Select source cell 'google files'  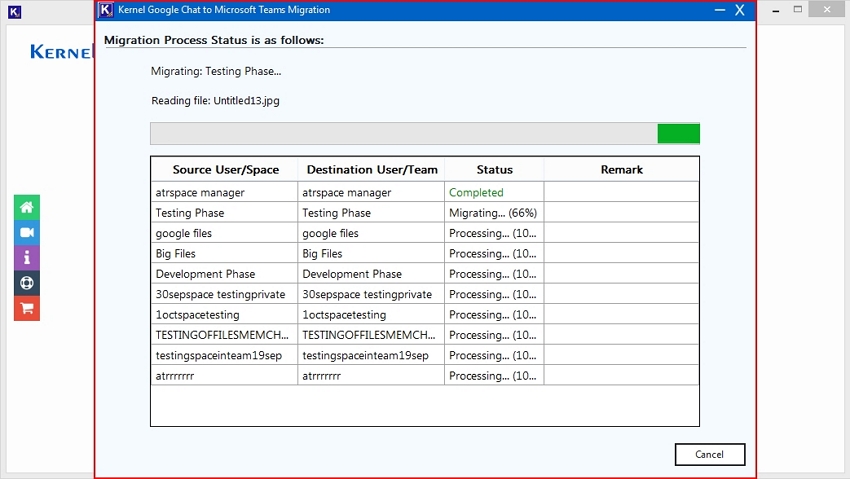click(x=224, y=234)
